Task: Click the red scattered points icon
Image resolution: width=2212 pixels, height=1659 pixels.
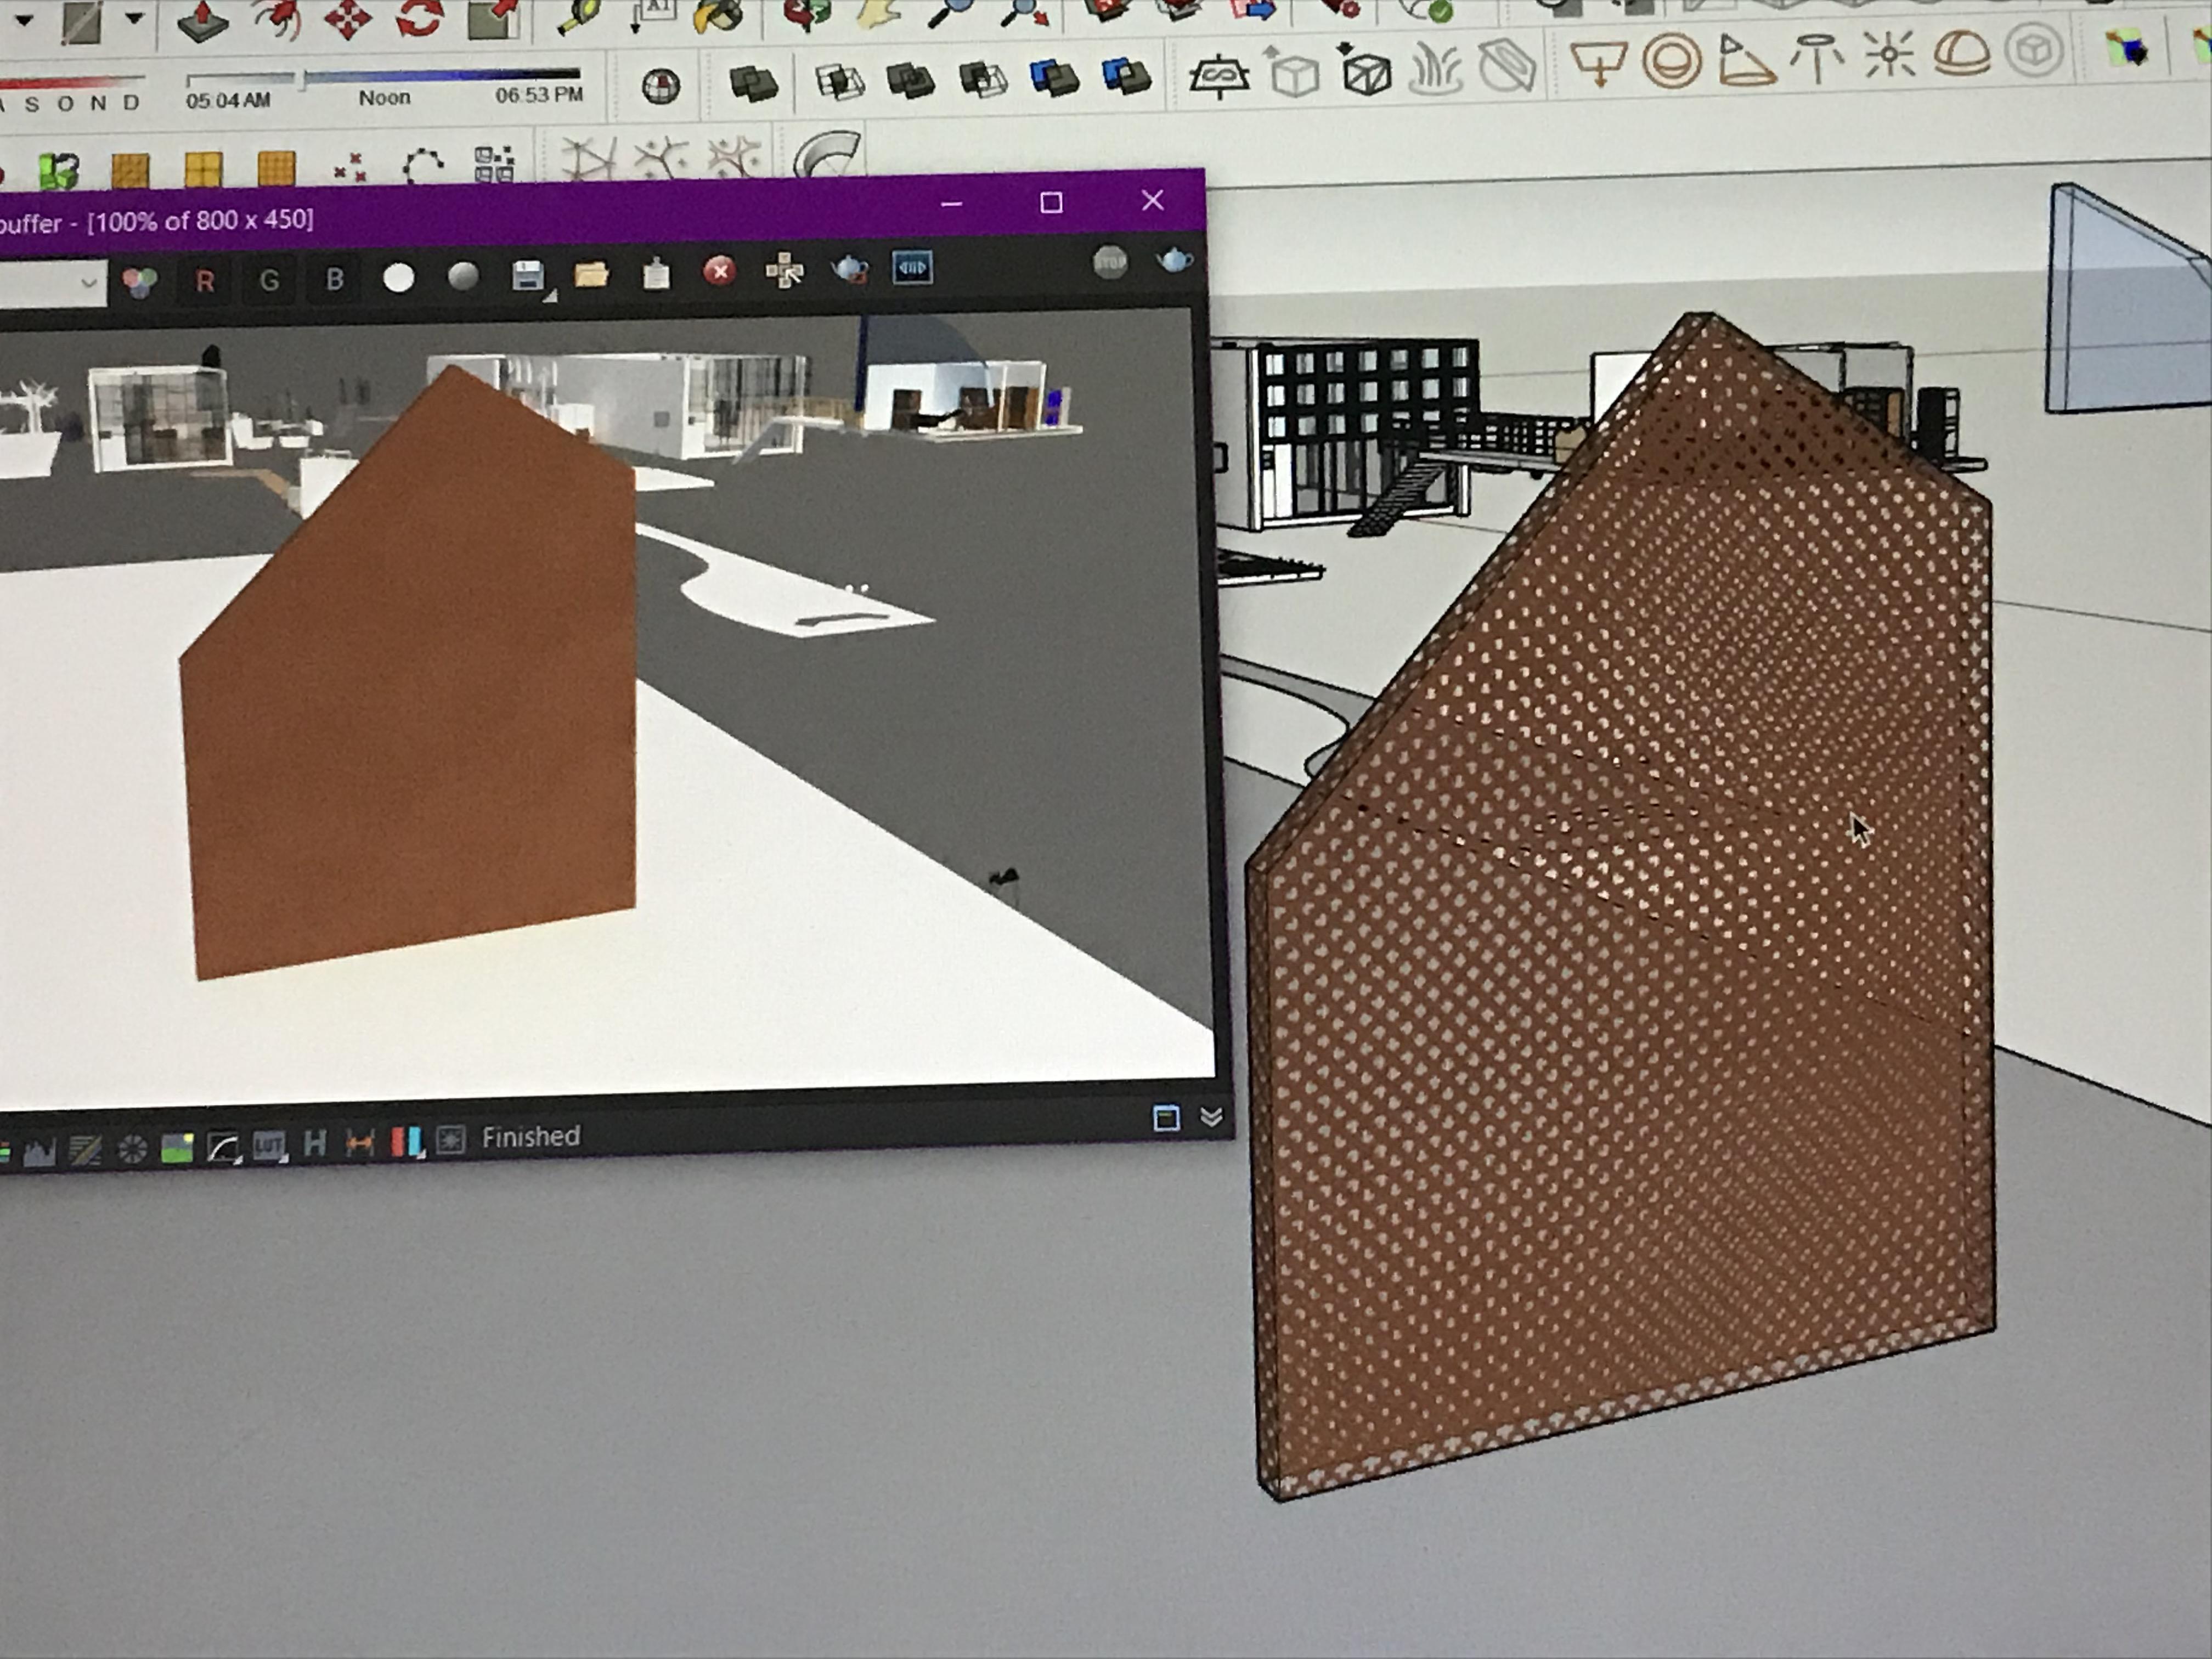Action: (x=349, y=168)
